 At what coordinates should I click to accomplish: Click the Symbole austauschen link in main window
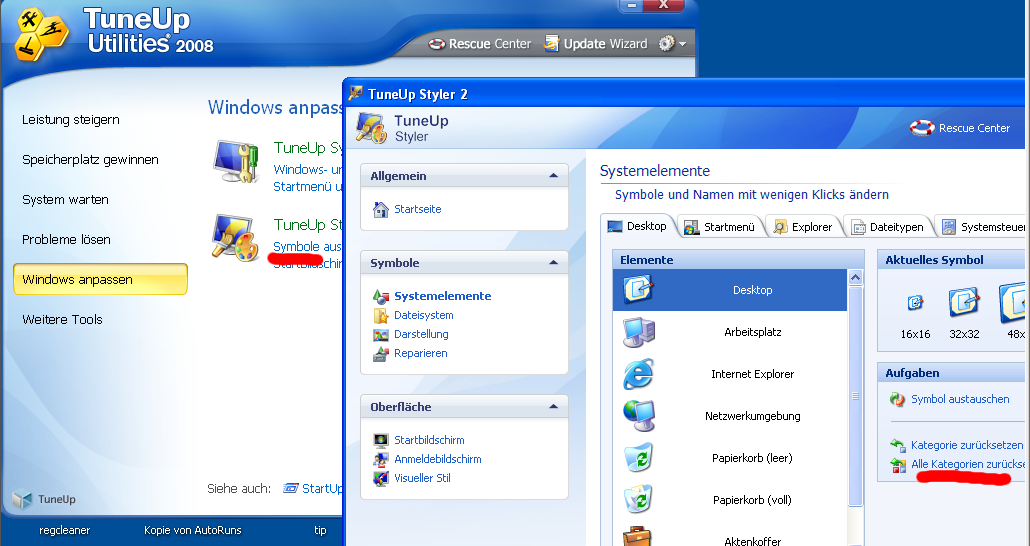[307, 246]
